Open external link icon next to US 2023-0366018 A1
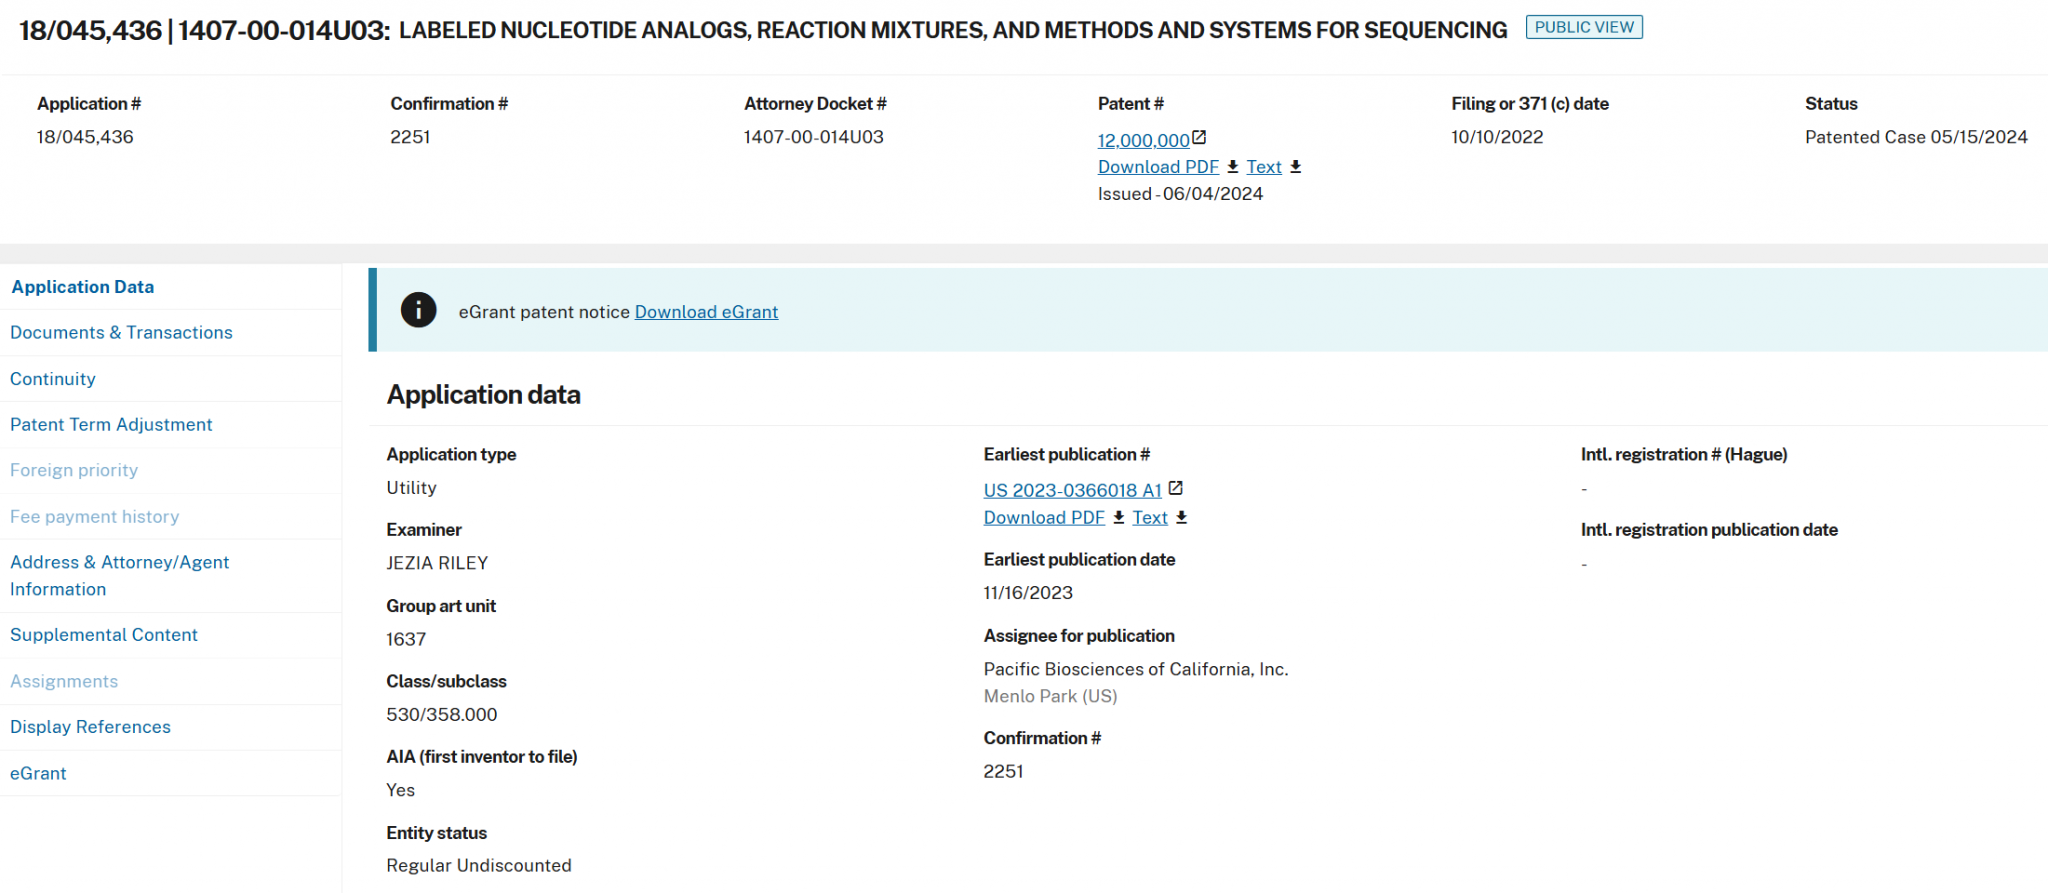Screen dimensions: 2048x893 click(x=1176, y=489)
